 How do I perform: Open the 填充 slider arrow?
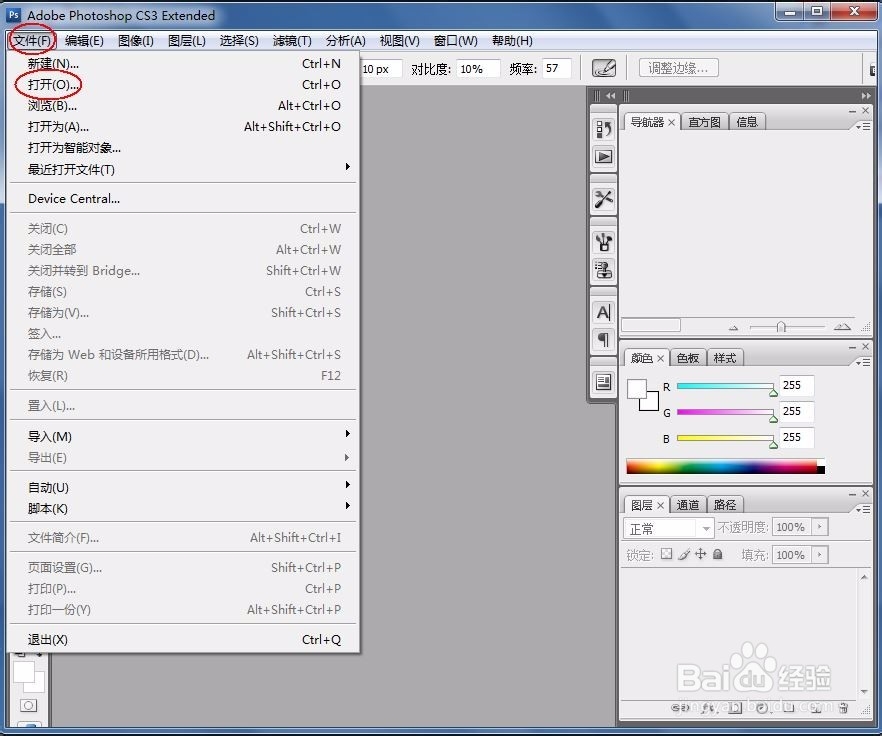tap(820, 554)
